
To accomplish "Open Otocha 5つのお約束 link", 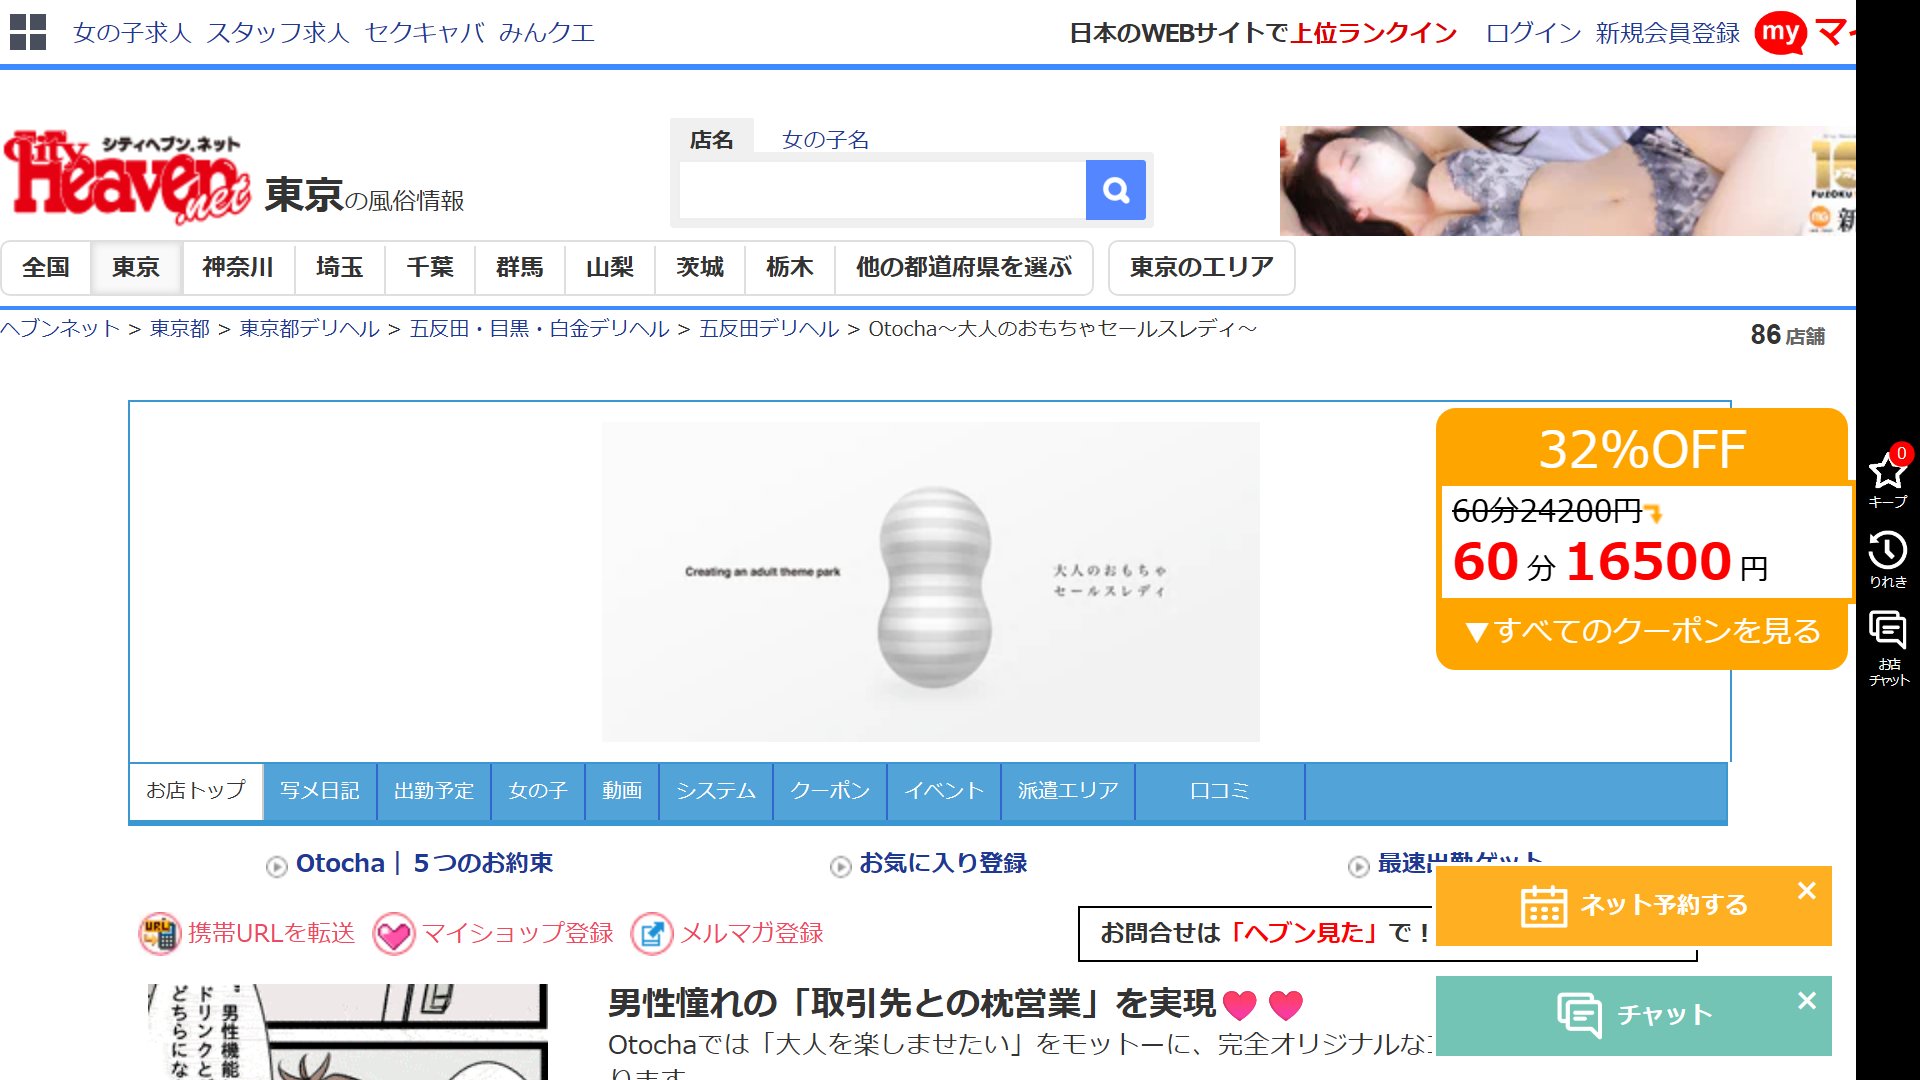I will tap(424, 863).
